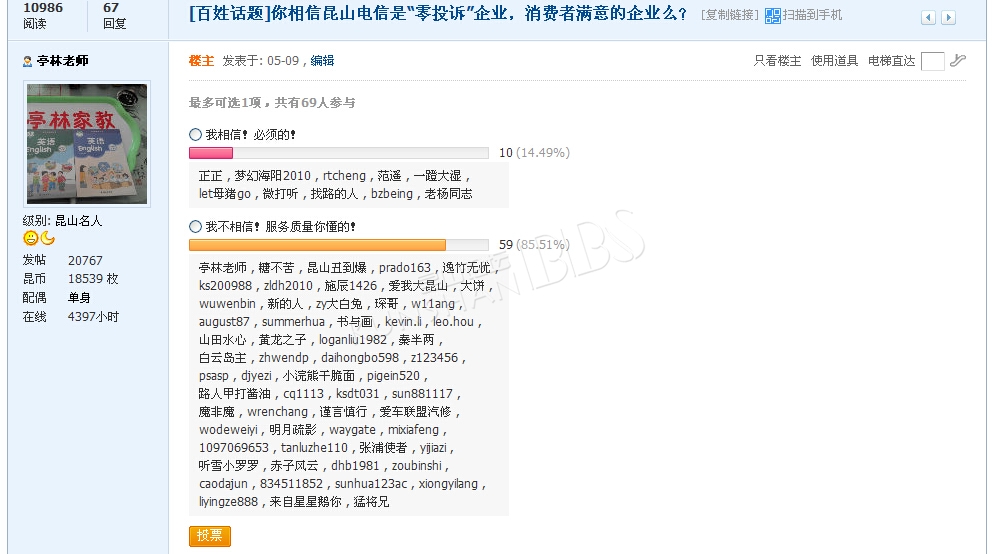Click voter name summerhua
The width and height of the screenshot is (993, 554).
293,322
